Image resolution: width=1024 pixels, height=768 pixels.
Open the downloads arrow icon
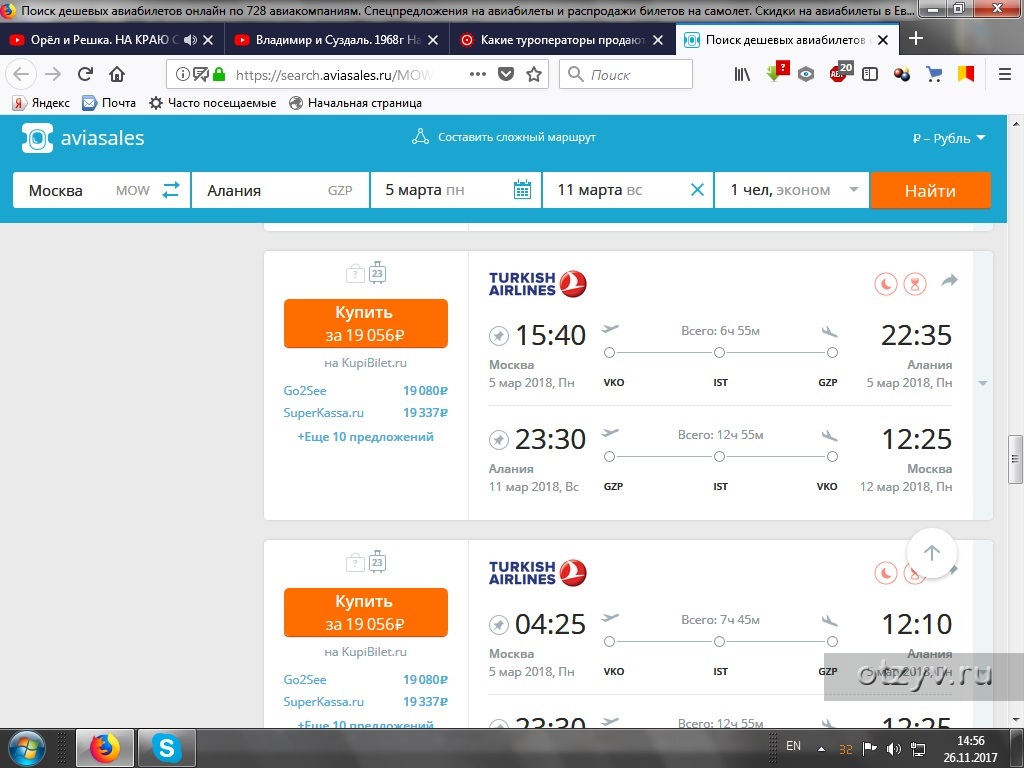click(x=776, y=72)
